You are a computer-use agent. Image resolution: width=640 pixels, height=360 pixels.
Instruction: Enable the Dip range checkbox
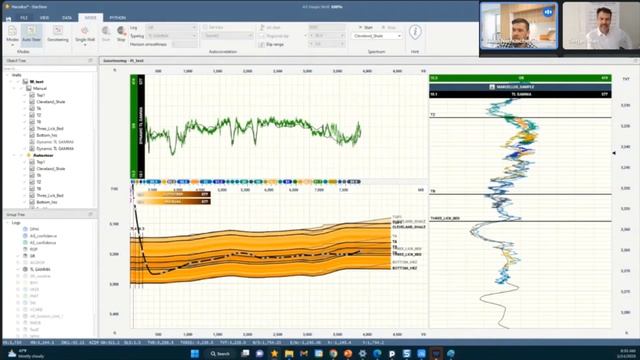click(x=262, y=44)
